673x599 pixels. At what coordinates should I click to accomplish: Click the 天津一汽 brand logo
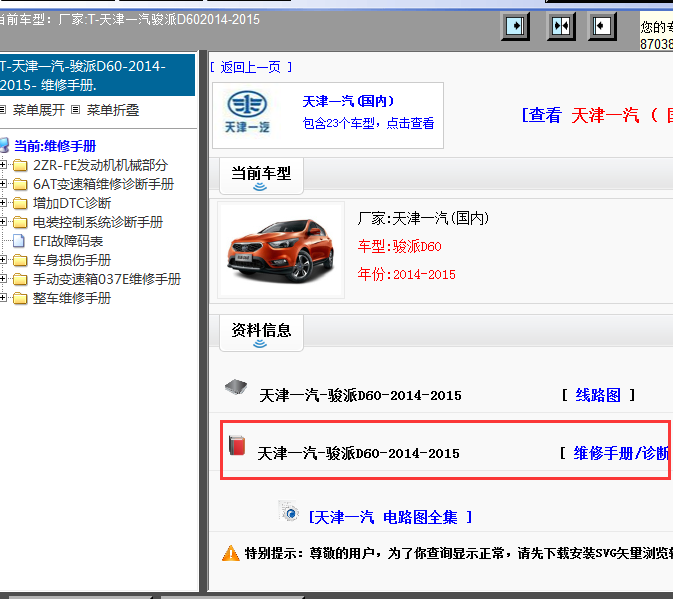point(247,112)
